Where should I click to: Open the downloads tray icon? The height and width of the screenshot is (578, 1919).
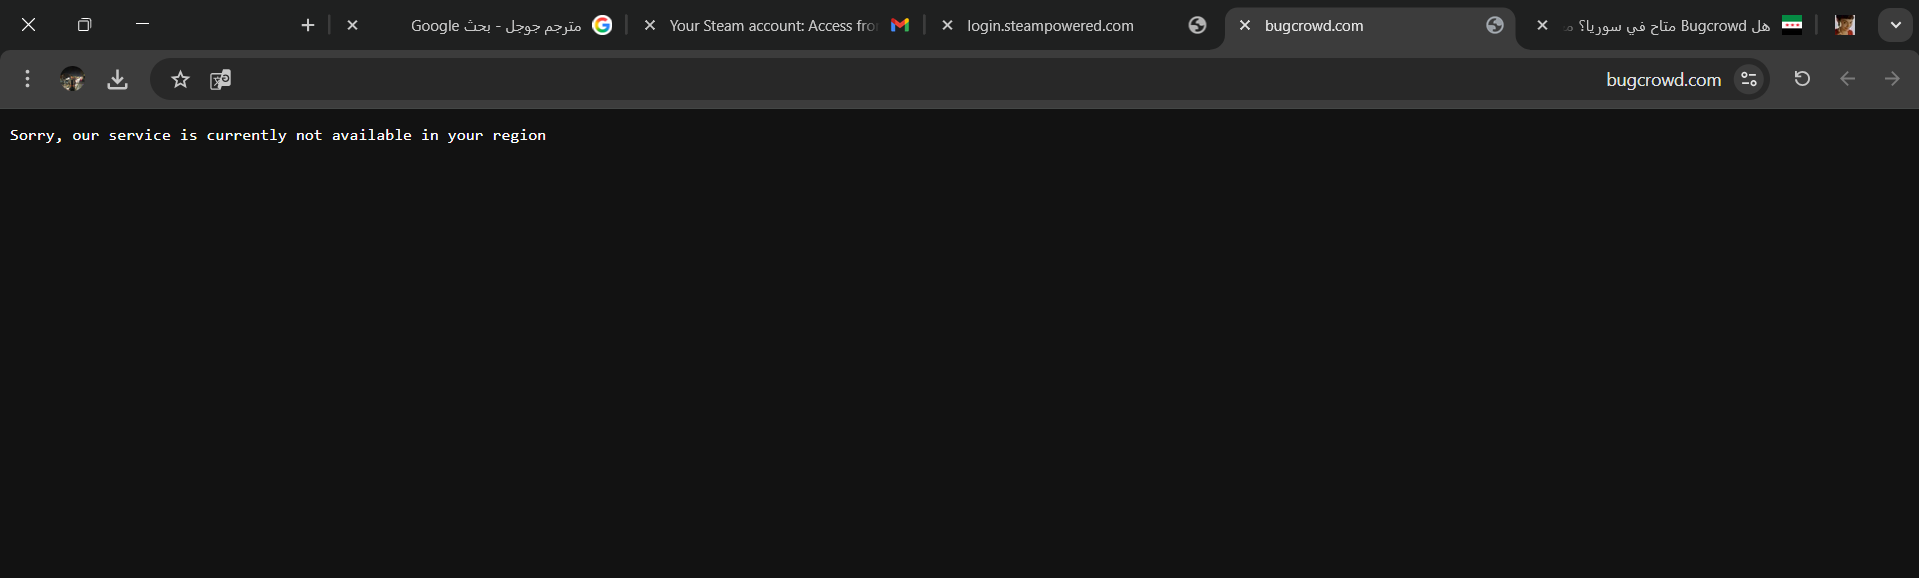117,79
